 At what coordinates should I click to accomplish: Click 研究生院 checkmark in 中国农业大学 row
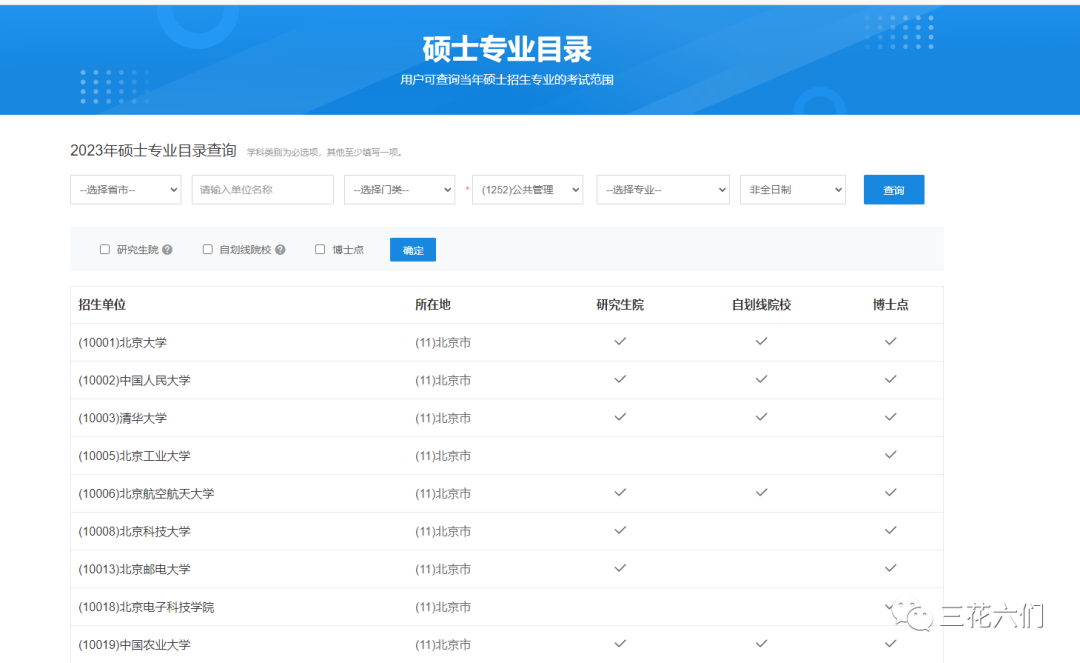point(620,644)
